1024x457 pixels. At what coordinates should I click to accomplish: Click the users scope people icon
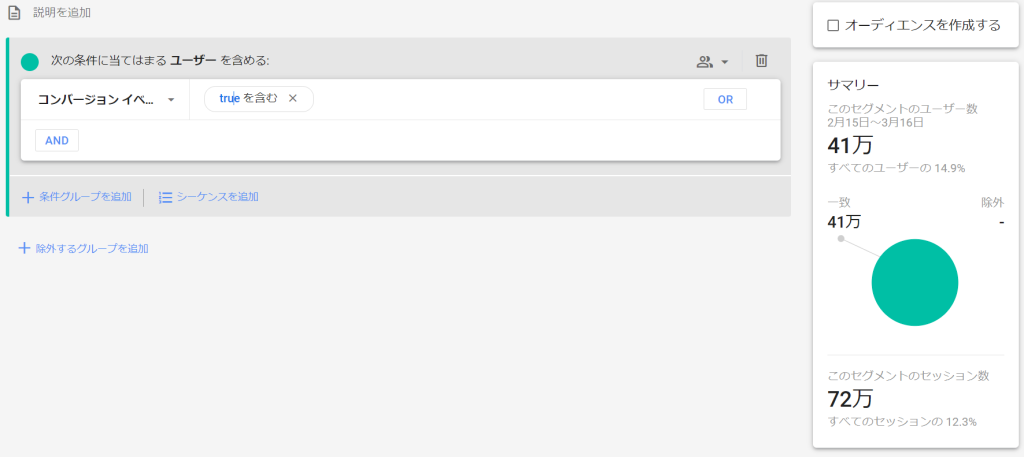(x=704, y=61)
